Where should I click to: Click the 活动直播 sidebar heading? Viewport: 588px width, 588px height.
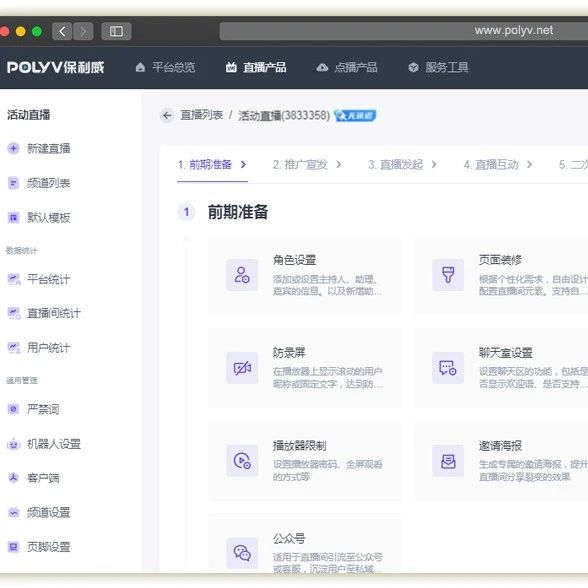coord(28,115)
